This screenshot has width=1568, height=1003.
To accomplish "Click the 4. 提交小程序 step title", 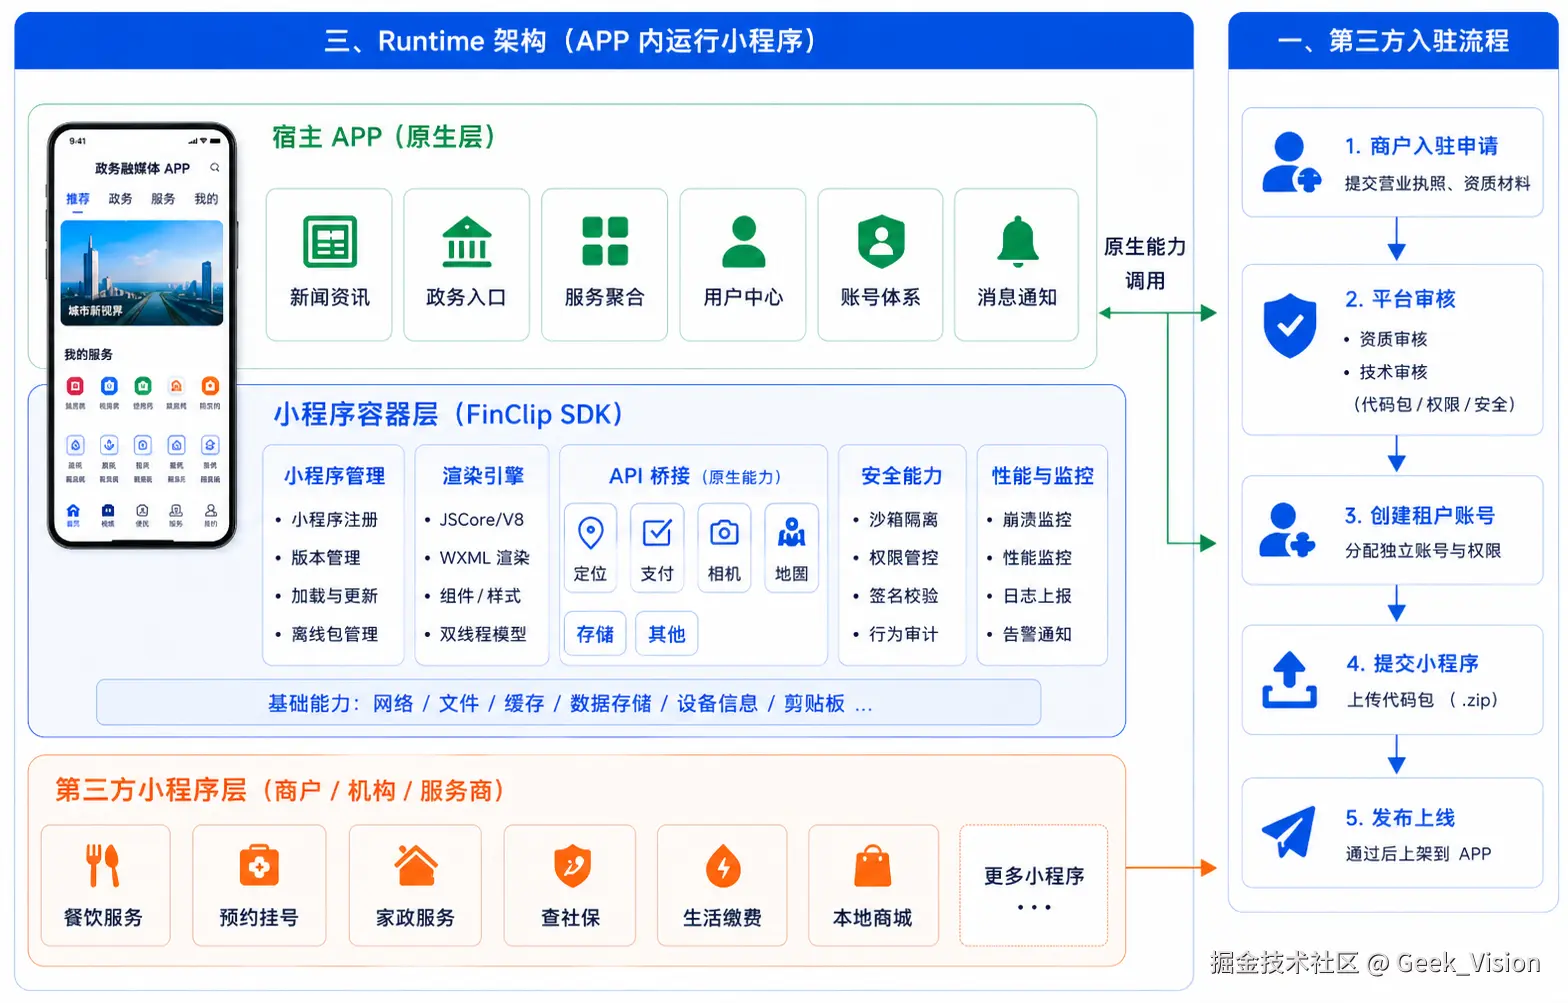I will [x=1413, y=663].
